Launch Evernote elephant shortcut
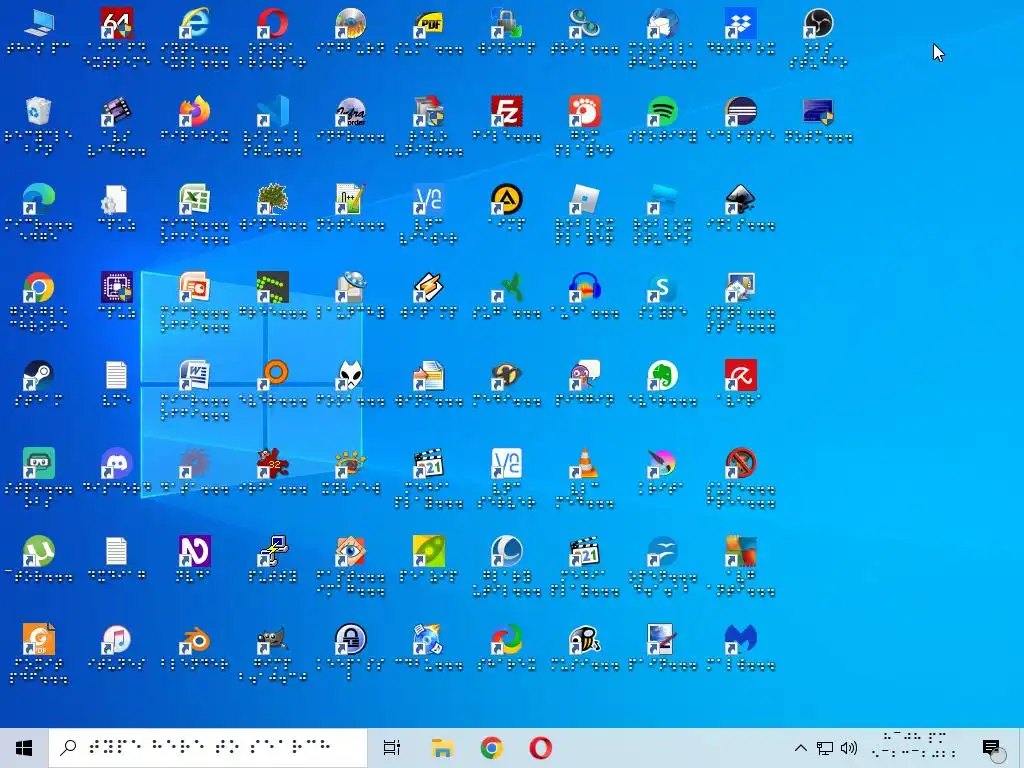Screen dimensions: 1024x768 click(x=662, y=376)
